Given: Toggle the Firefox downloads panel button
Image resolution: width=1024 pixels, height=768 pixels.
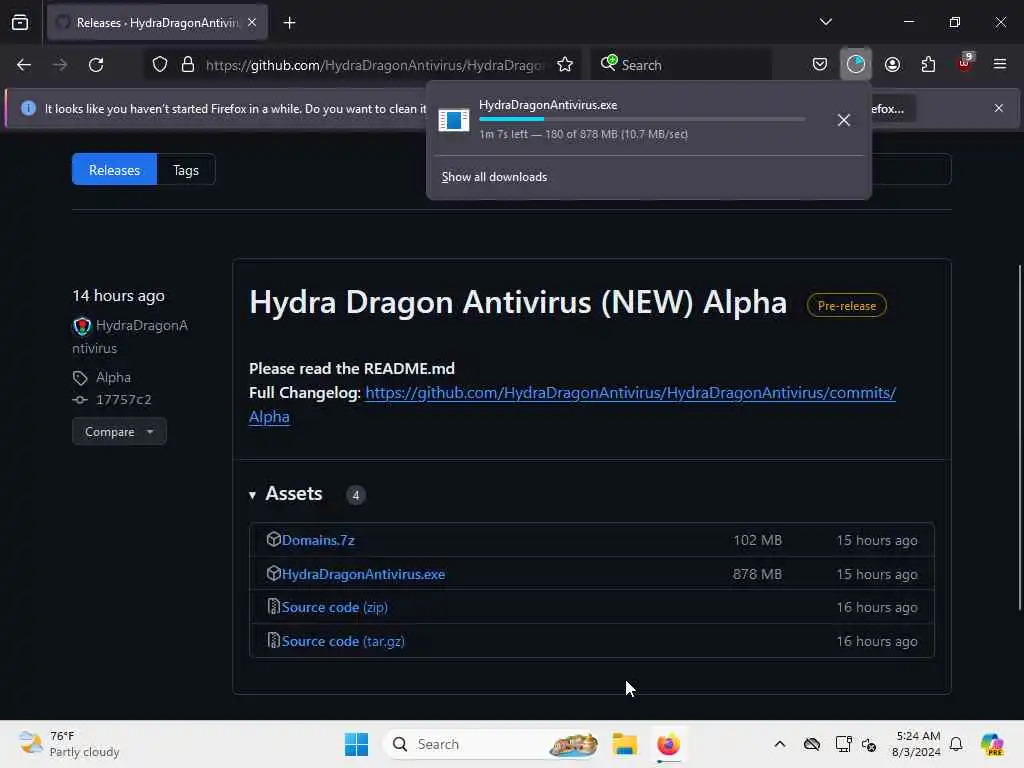Looking at the screenshot, I should tap(856, 64).
